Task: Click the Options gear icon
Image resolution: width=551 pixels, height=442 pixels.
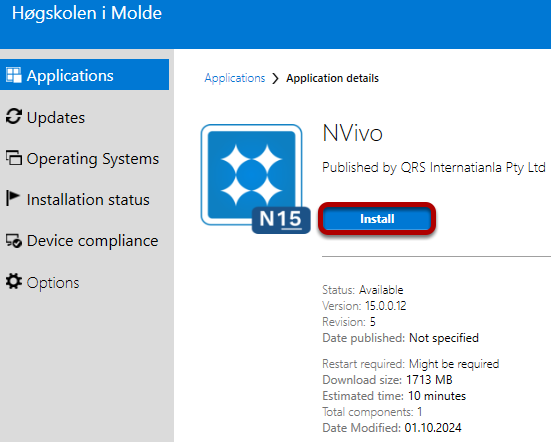Action: [x=14, y=281]
